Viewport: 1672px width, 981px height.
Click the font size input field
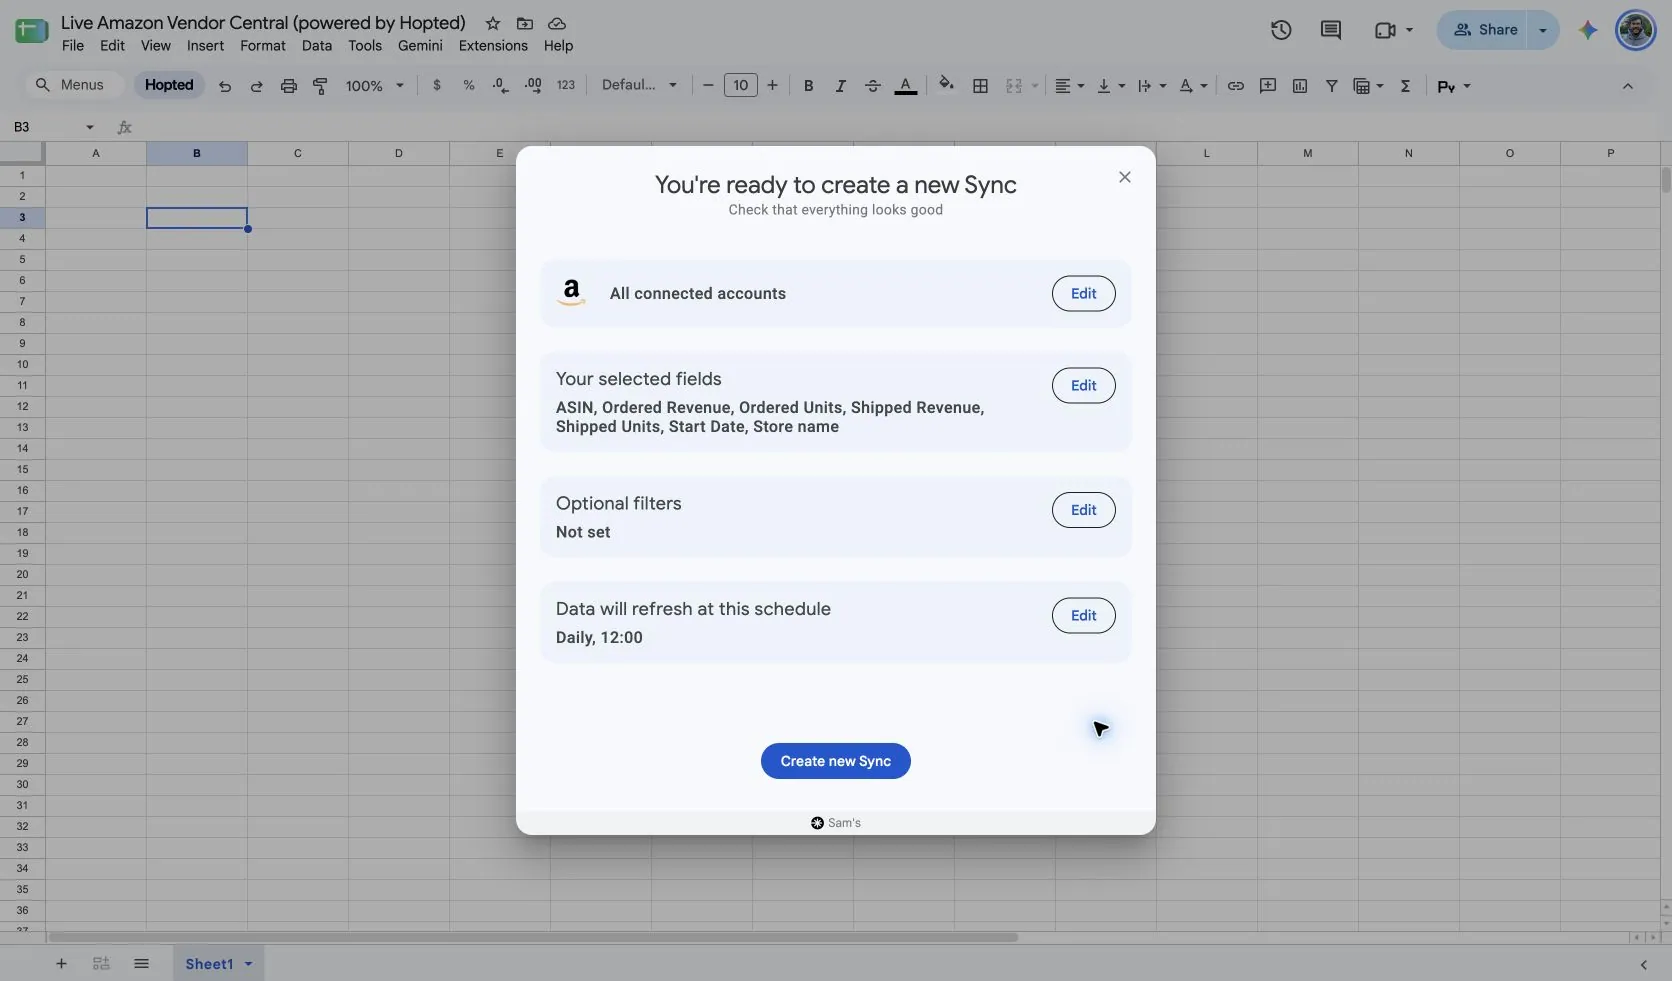(x=740, y=86)
